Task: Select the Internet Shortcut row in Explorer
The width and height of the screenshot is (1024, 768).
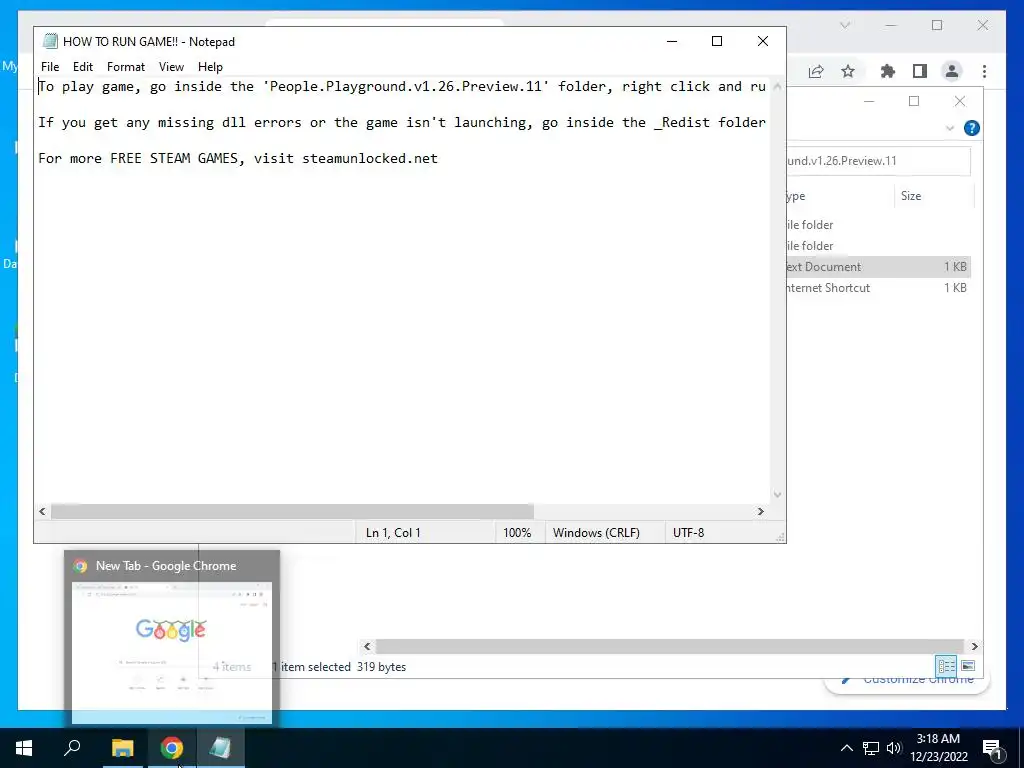Action: 878,288
